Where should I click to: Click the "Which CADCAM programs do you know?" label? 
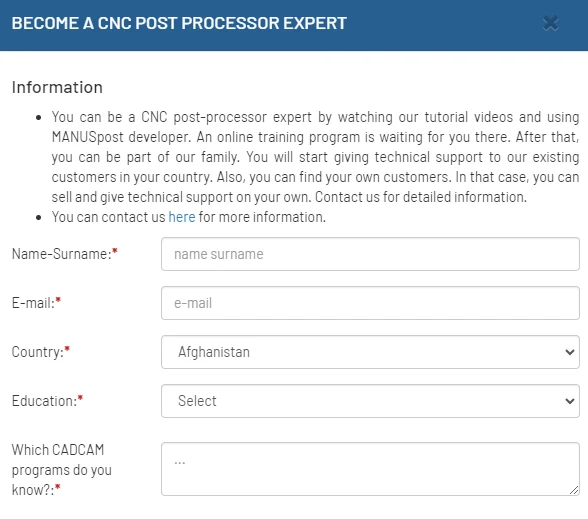pos(62,470)
